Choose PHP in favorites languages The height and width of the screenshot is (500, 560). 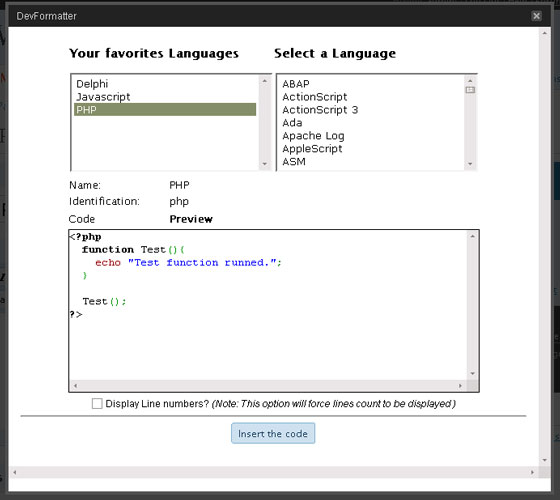click(x=165, y=110)
